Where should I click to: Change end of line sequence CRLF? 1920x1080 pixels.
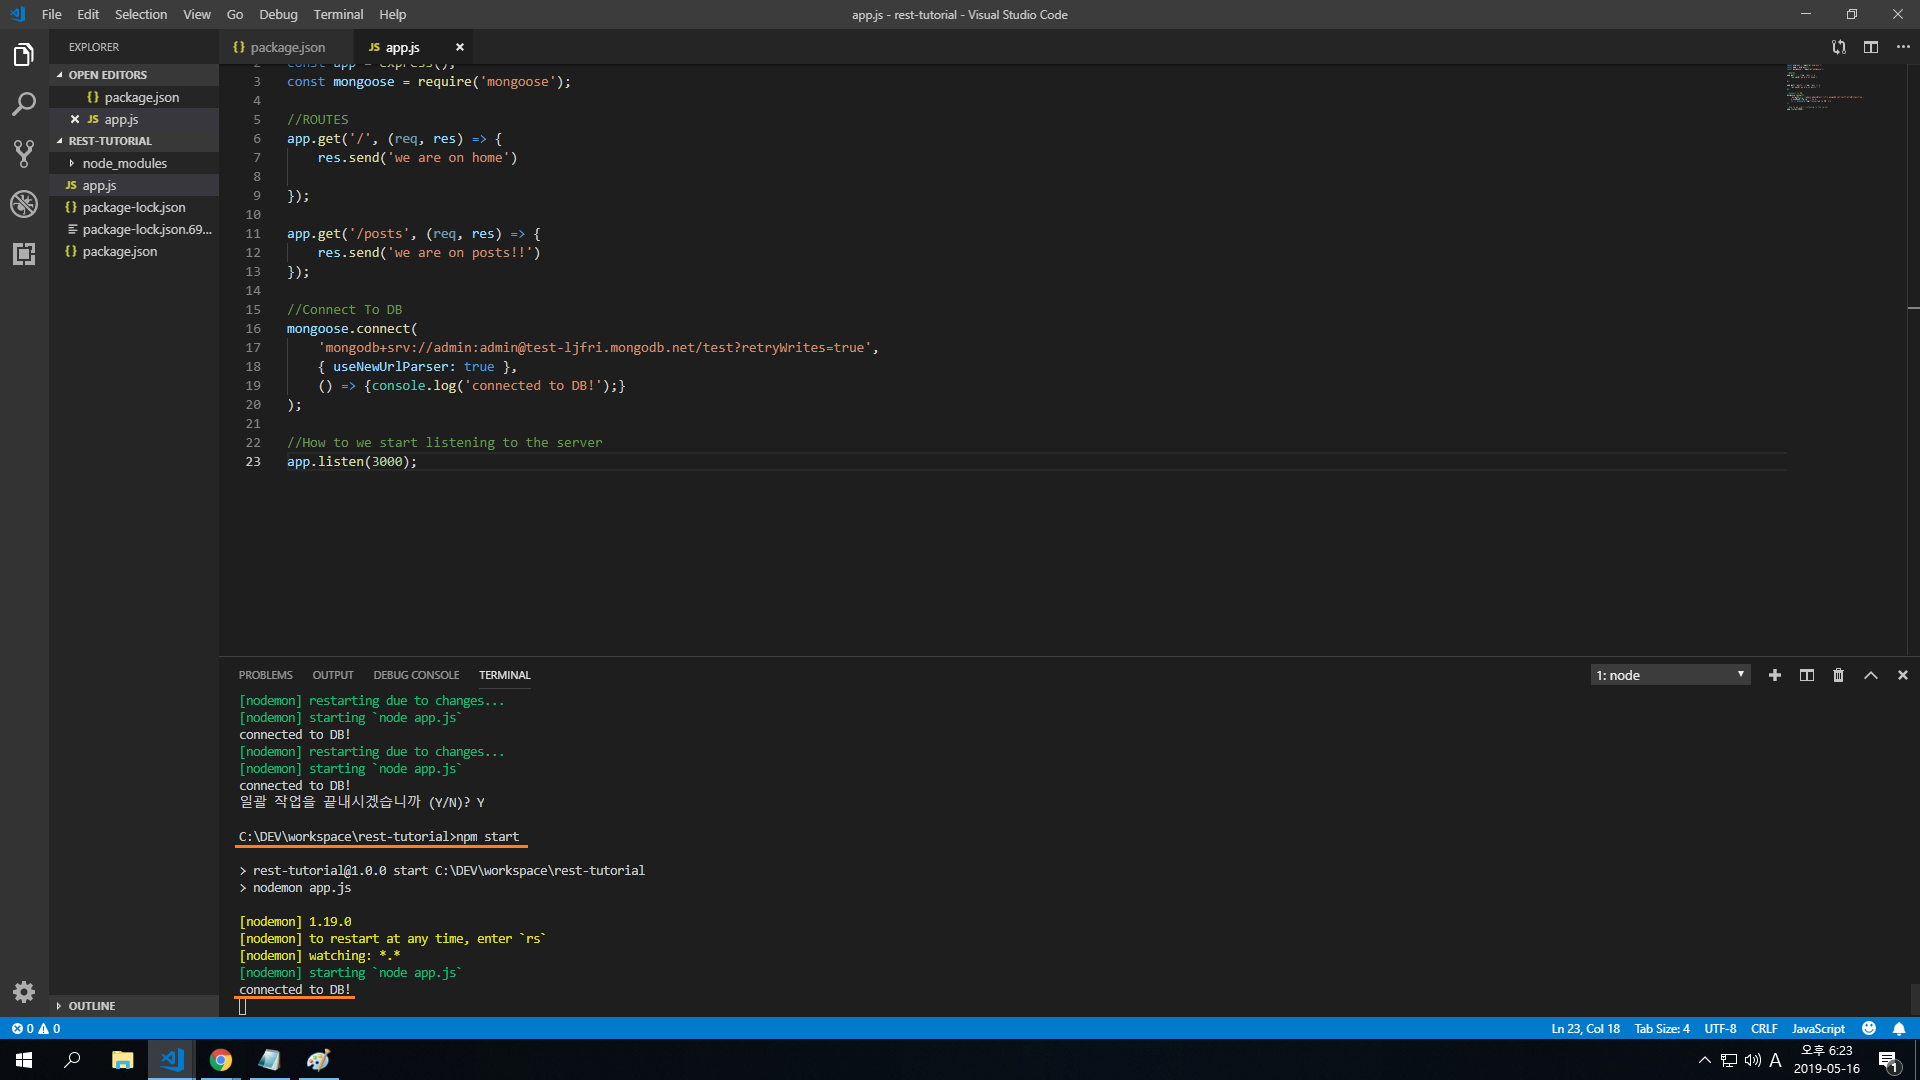1764,1028
